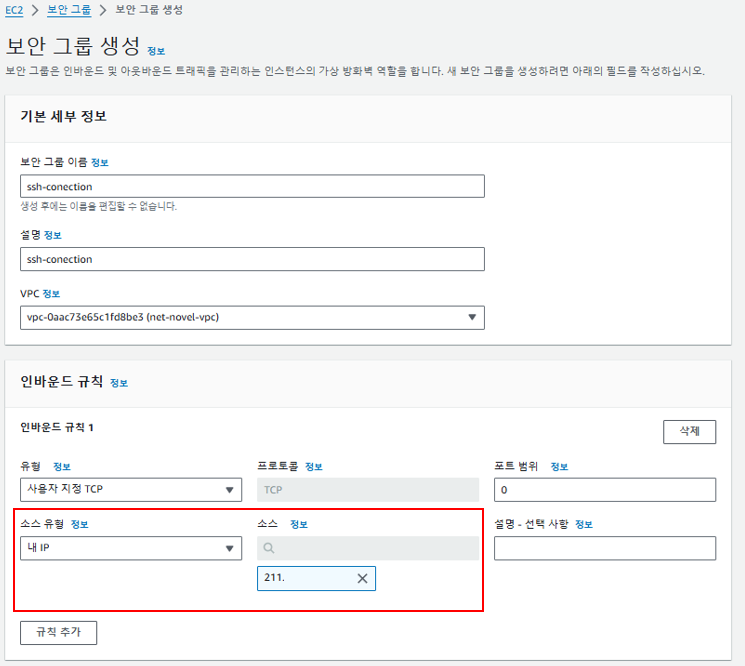Open 정보 link beside 소스 유형 label
Image resolution: width=745 pixels, height=666 pixels.
(79, 524)
